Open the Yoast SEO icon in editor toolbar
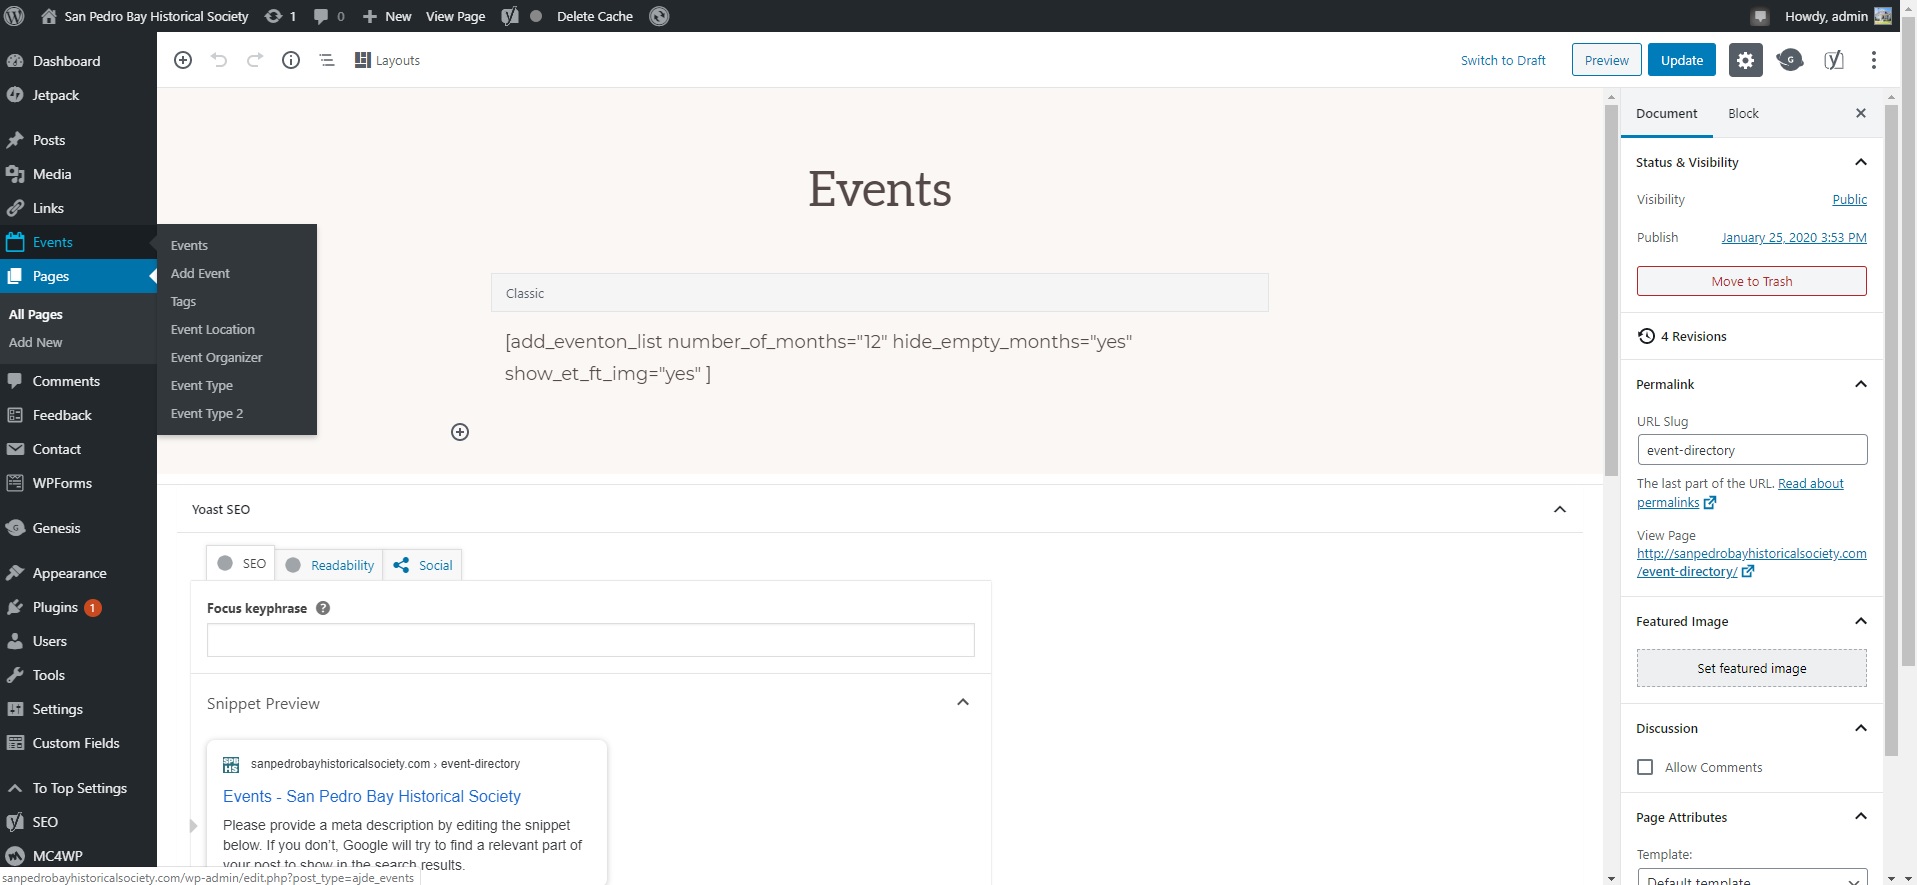This screenshot has height=885, width=1917. 1833,60
